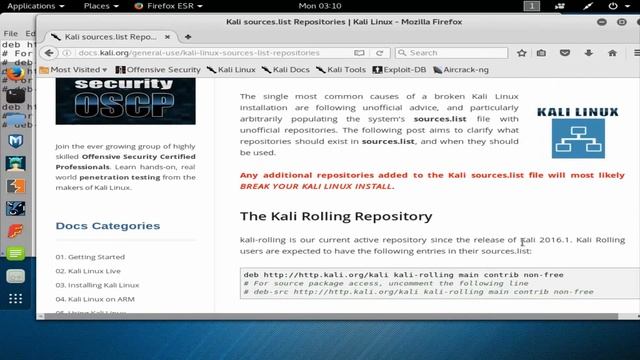Viewport: 640px width, 360px height.
Task: Open the Offensive Security bookmark
Action: pyautogui.click(x=158, y=70)
